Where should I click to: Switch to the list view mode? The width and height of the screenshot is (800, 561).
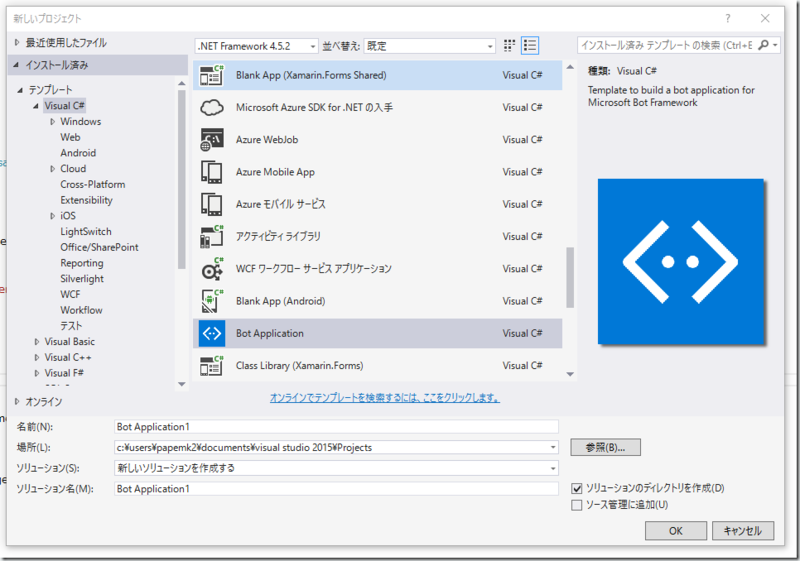[530, 46]
